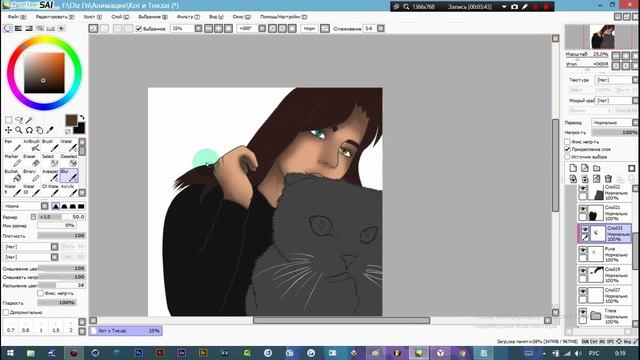Show the RGB sliders panel
640x360 pixels.
tap(18, 28)
